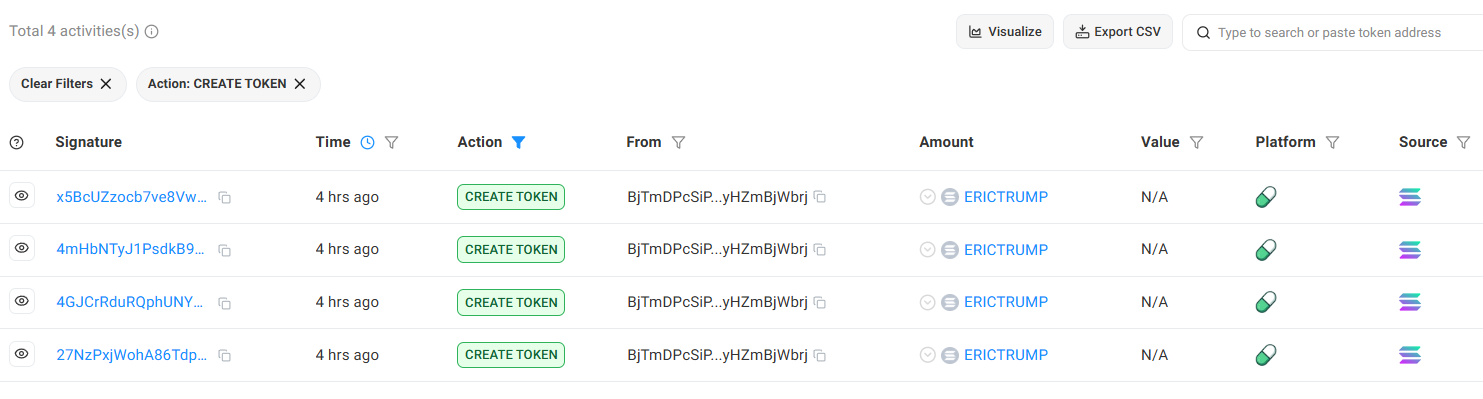This screenshot has width=1483, height=399.
Task: Click the Visualize button
Action: pyautogui.click(x=1005, y=32)
